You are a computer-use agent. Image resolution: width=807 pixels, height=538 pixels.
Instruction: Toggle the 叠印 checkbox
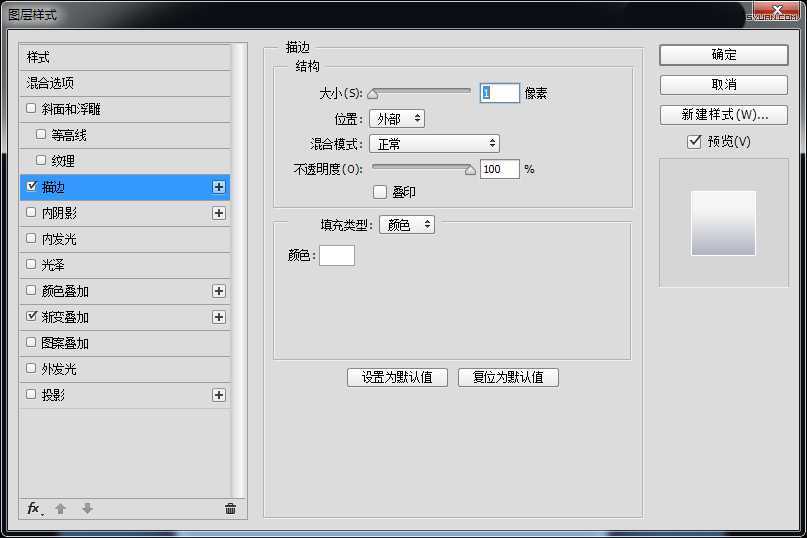(x=380, y=191)
